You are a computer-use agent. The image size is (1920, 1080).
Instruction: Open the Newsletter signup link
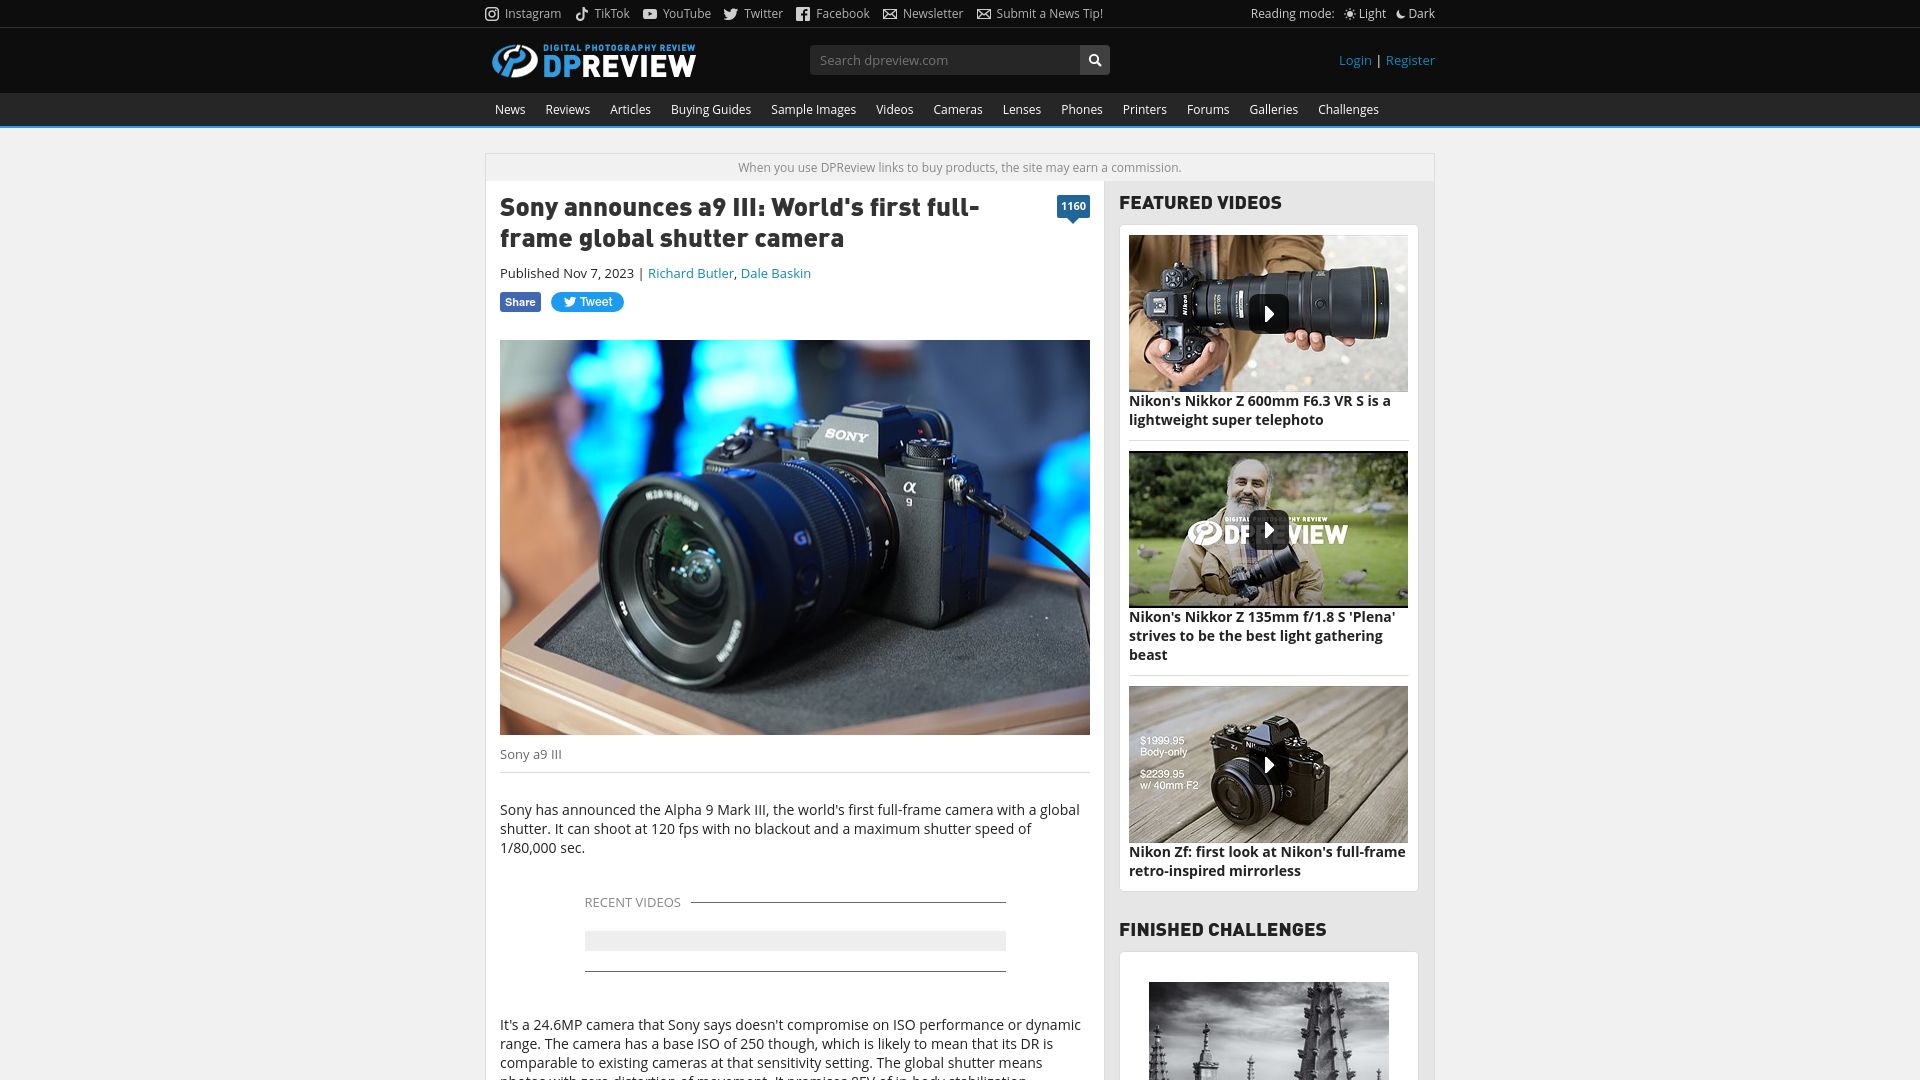(x=923, y=14)
